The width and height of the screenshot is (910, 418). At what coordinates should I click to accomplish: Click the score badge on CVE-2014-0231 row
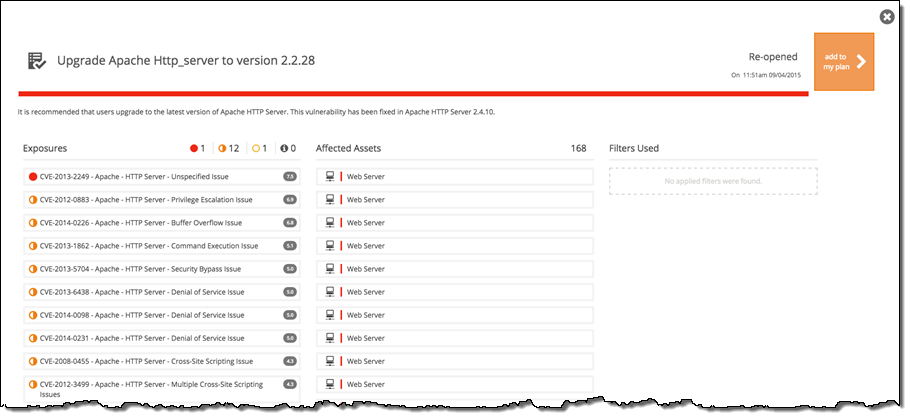click(x=290, y=338)
